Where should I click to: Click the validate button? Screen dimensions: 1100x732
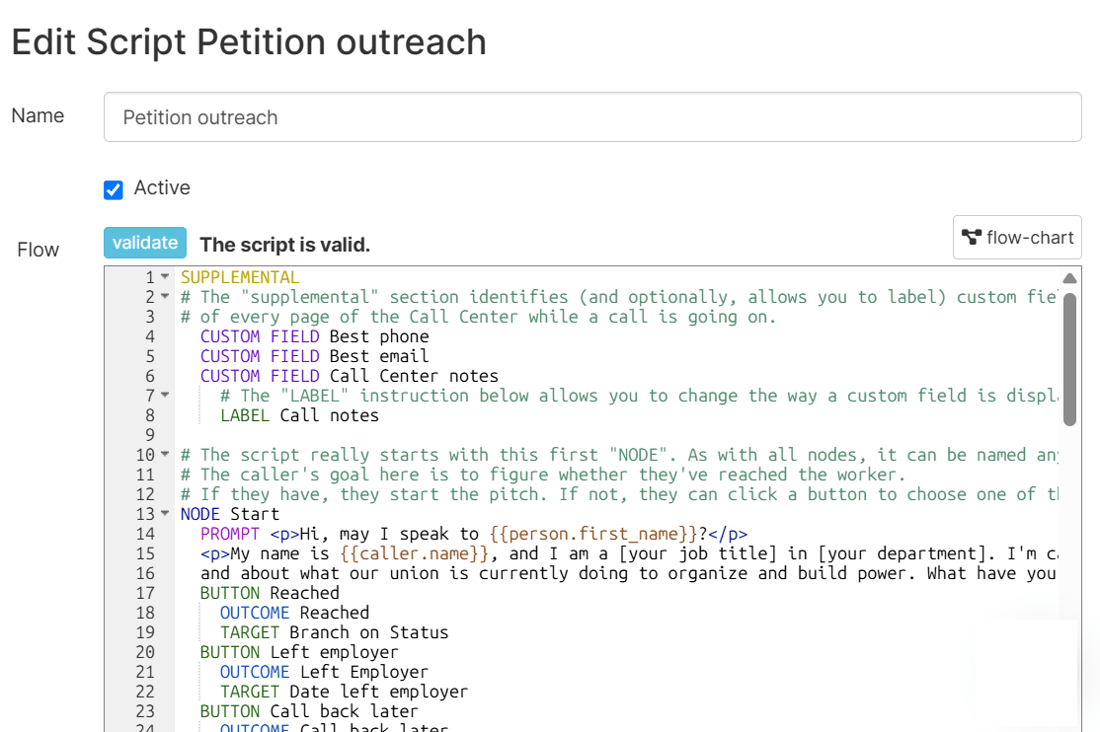click(x=145, y=243)
